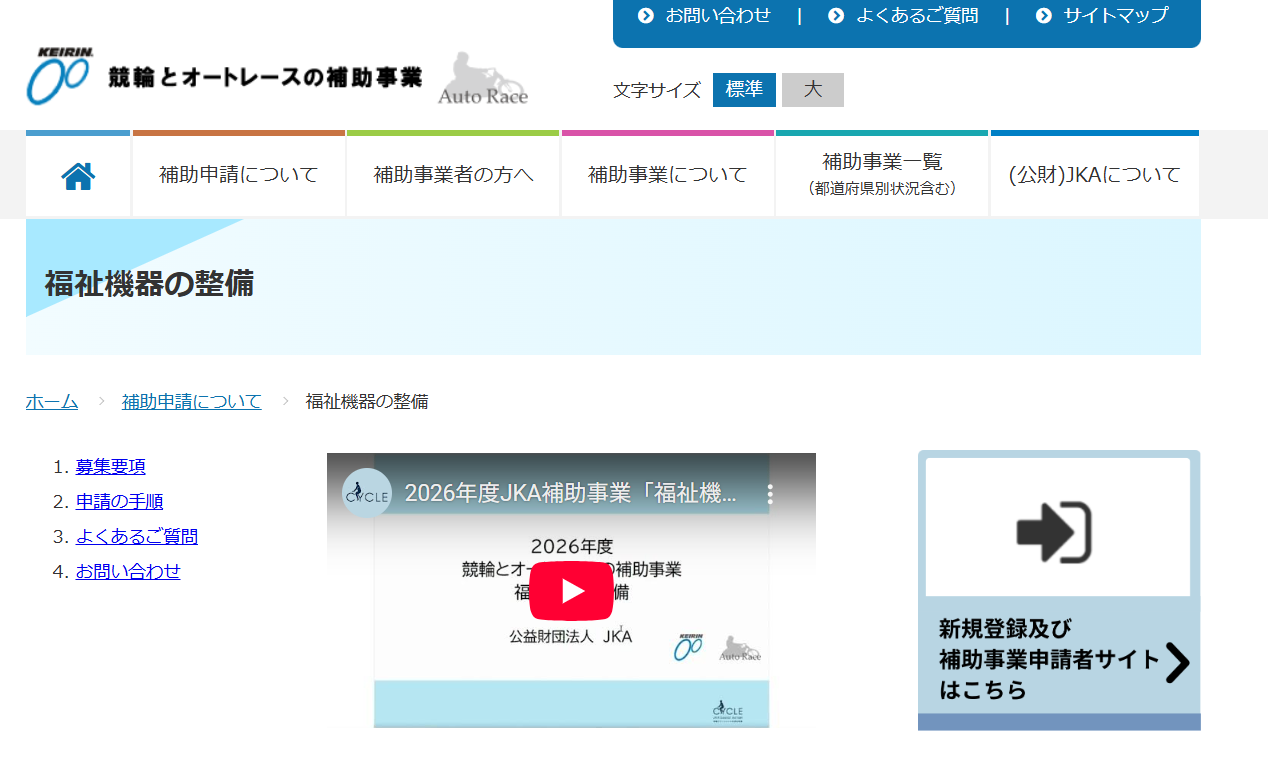
Task: Follow the ホーム breadcrumb link
Action: coord(51,400)
